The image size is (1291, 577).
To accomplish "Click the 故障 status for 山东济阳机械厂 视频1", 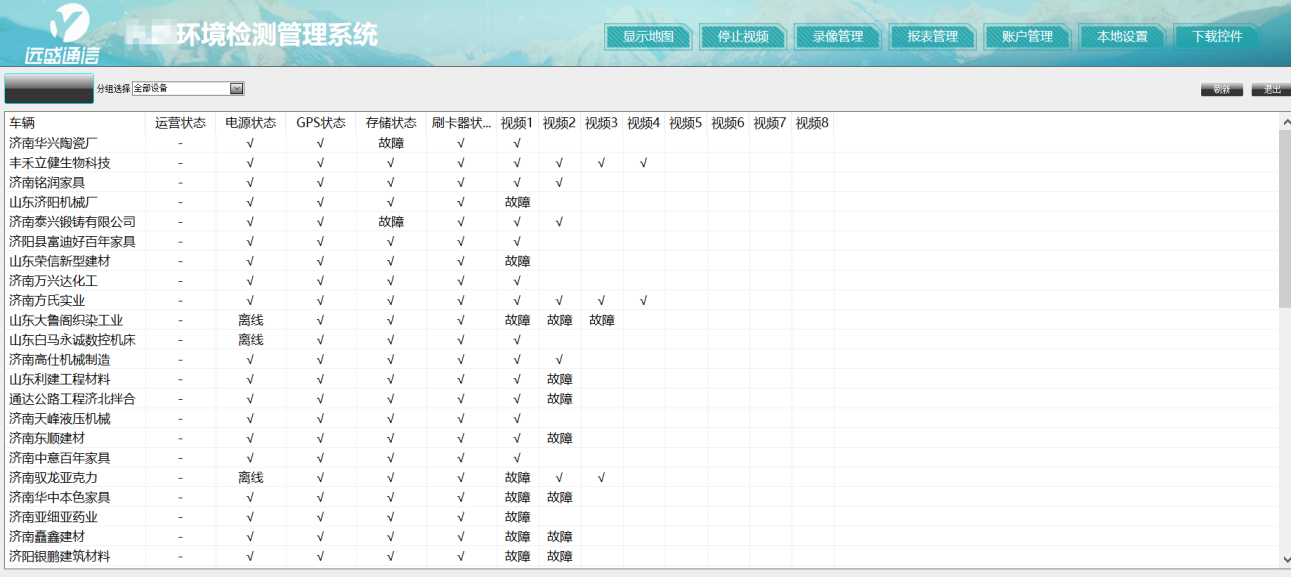I will click(515, 201).
